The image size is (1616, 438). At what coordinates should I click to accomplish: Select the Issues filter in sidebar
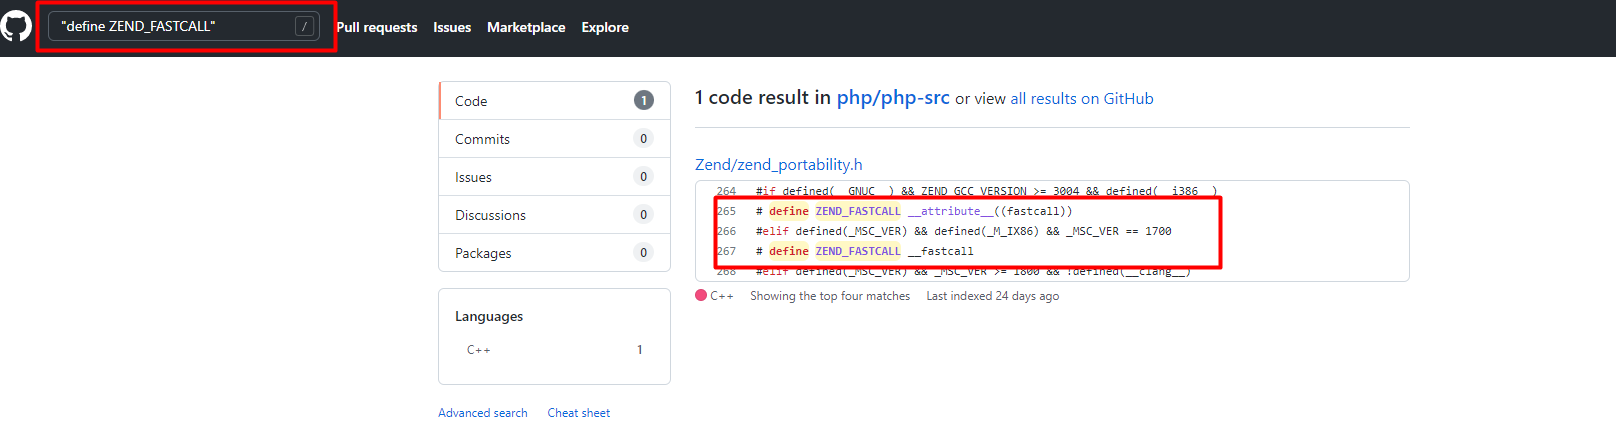[x=554, y=177]
